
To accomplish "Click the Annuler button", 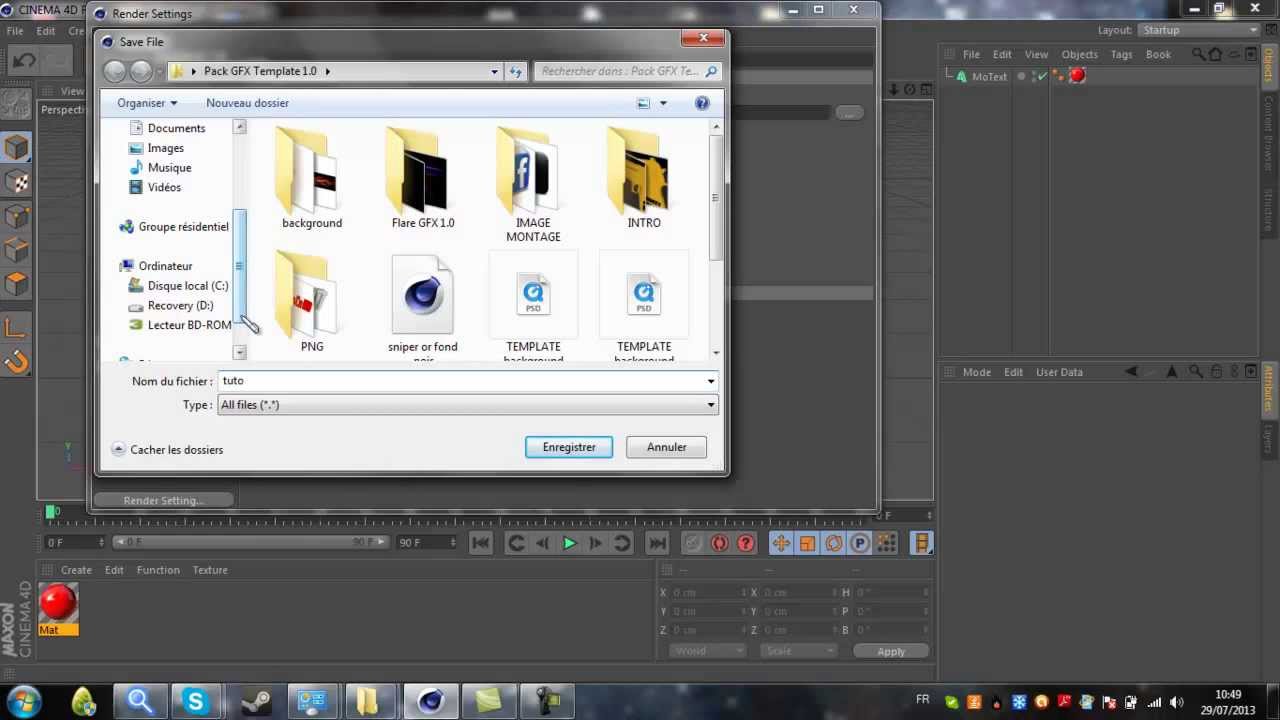I will pyautogui.click(x=666, y=447).
